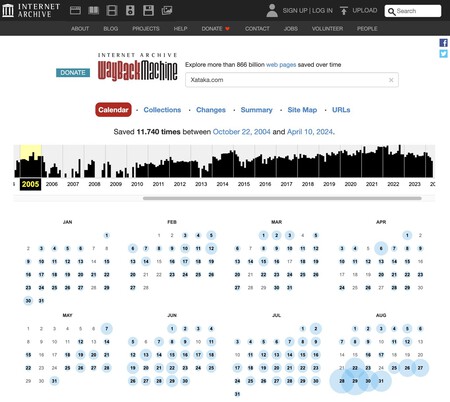Open the February 12 capture
Screen dimensions: 450x402
tap(211, 248)
